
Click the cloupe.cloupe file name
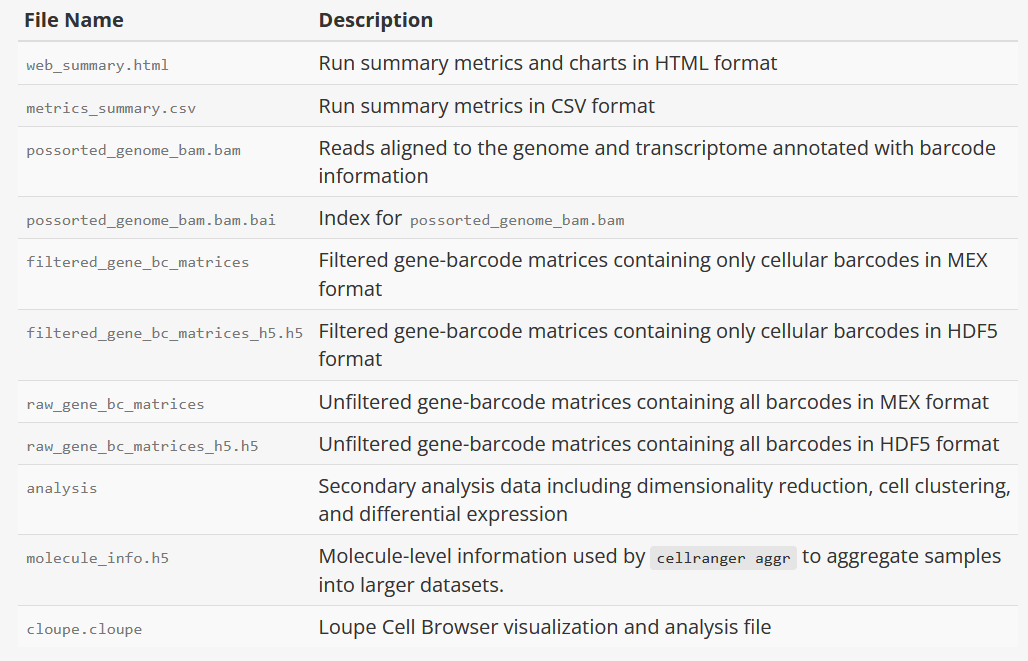(x=84, y=630)
